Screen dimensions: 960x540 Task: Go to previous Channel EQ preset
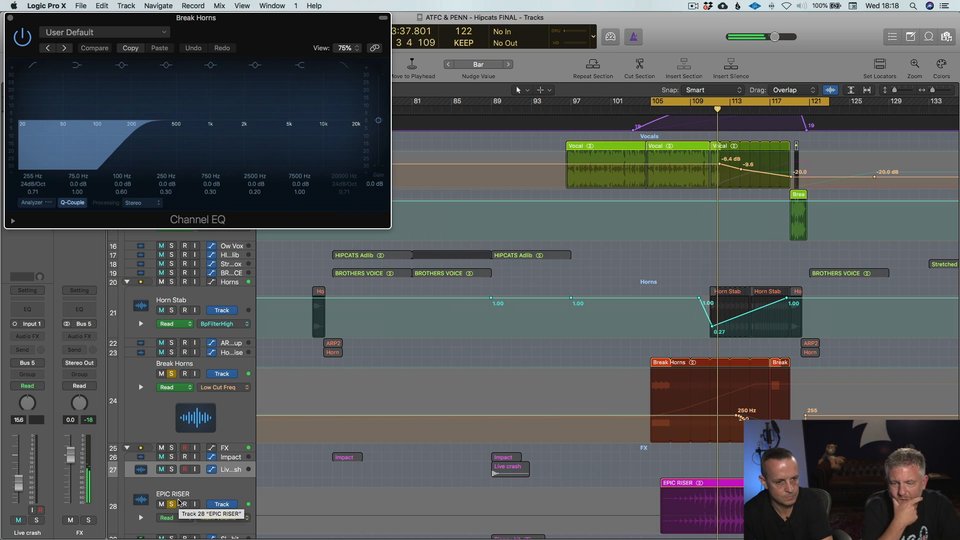(48, 48)
